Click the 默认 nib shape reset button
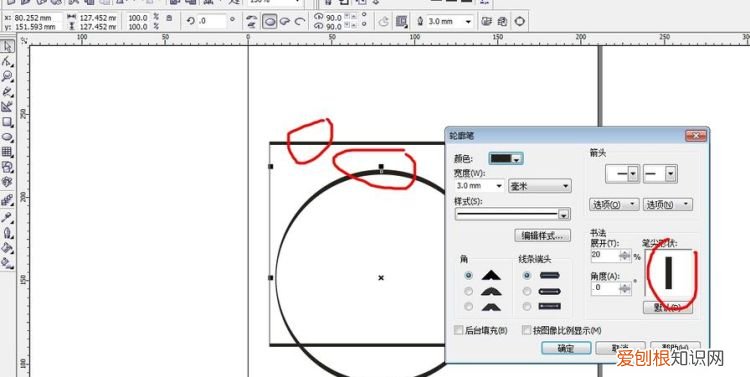This screenshot has width=750, height=377. click(x=667, y=308)
